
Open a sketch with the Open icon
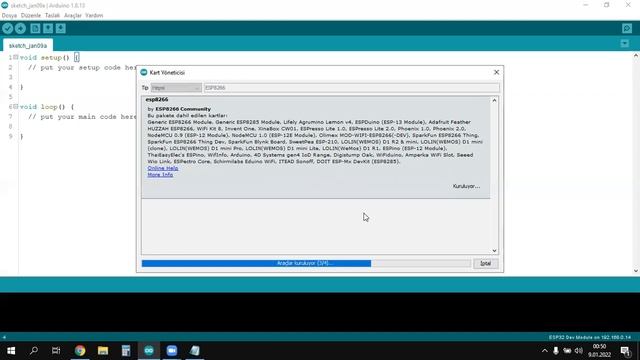[48, 29]
